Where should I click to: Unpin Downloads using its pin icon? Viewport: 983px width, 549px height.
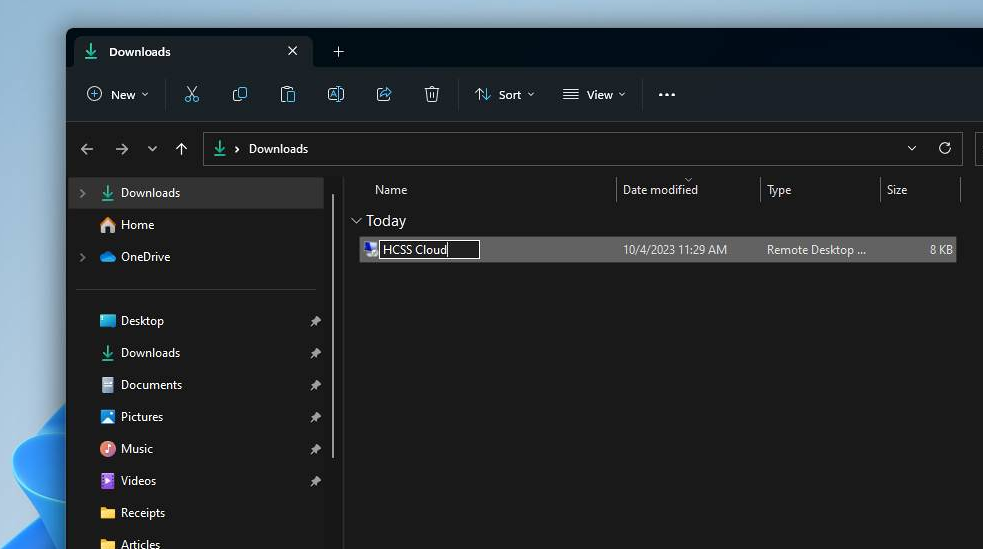click(x=315, y=353)
